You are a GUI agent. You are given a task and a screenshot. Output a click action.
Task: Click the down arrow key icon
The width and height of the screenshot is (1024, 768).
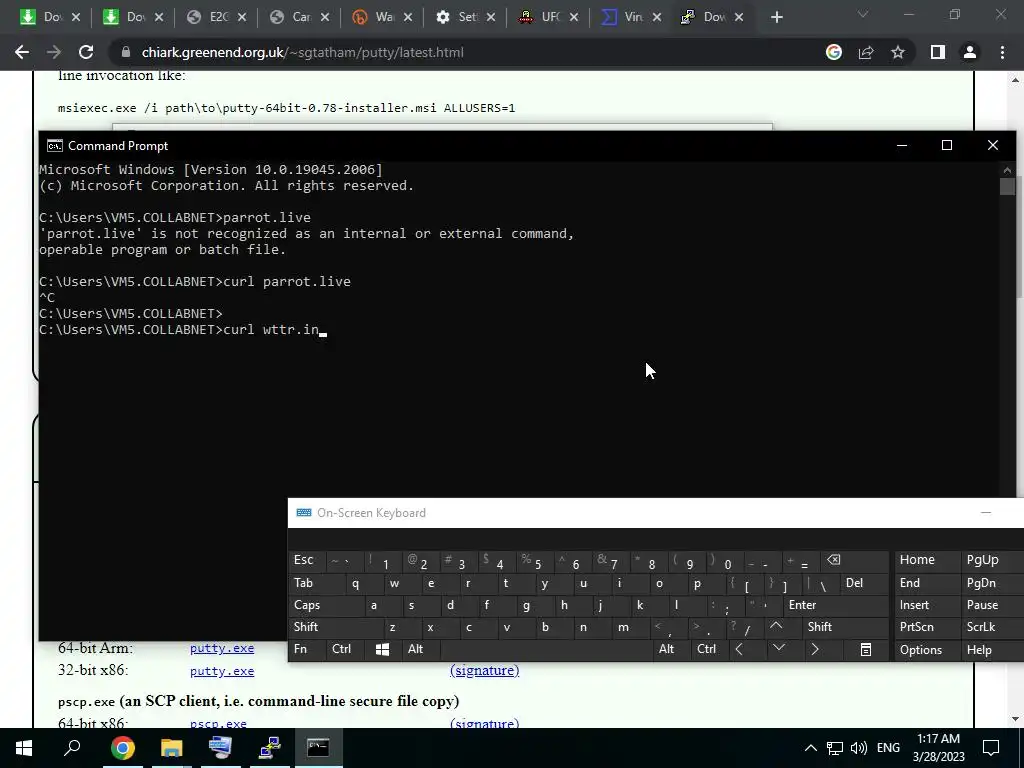coord(778,649)
